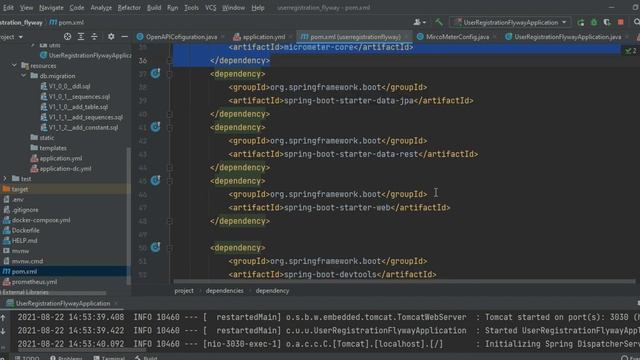Click gutter icon at line 41
Image resolution: width=640 pixels, height=360 pixels.
coord(155,127)
